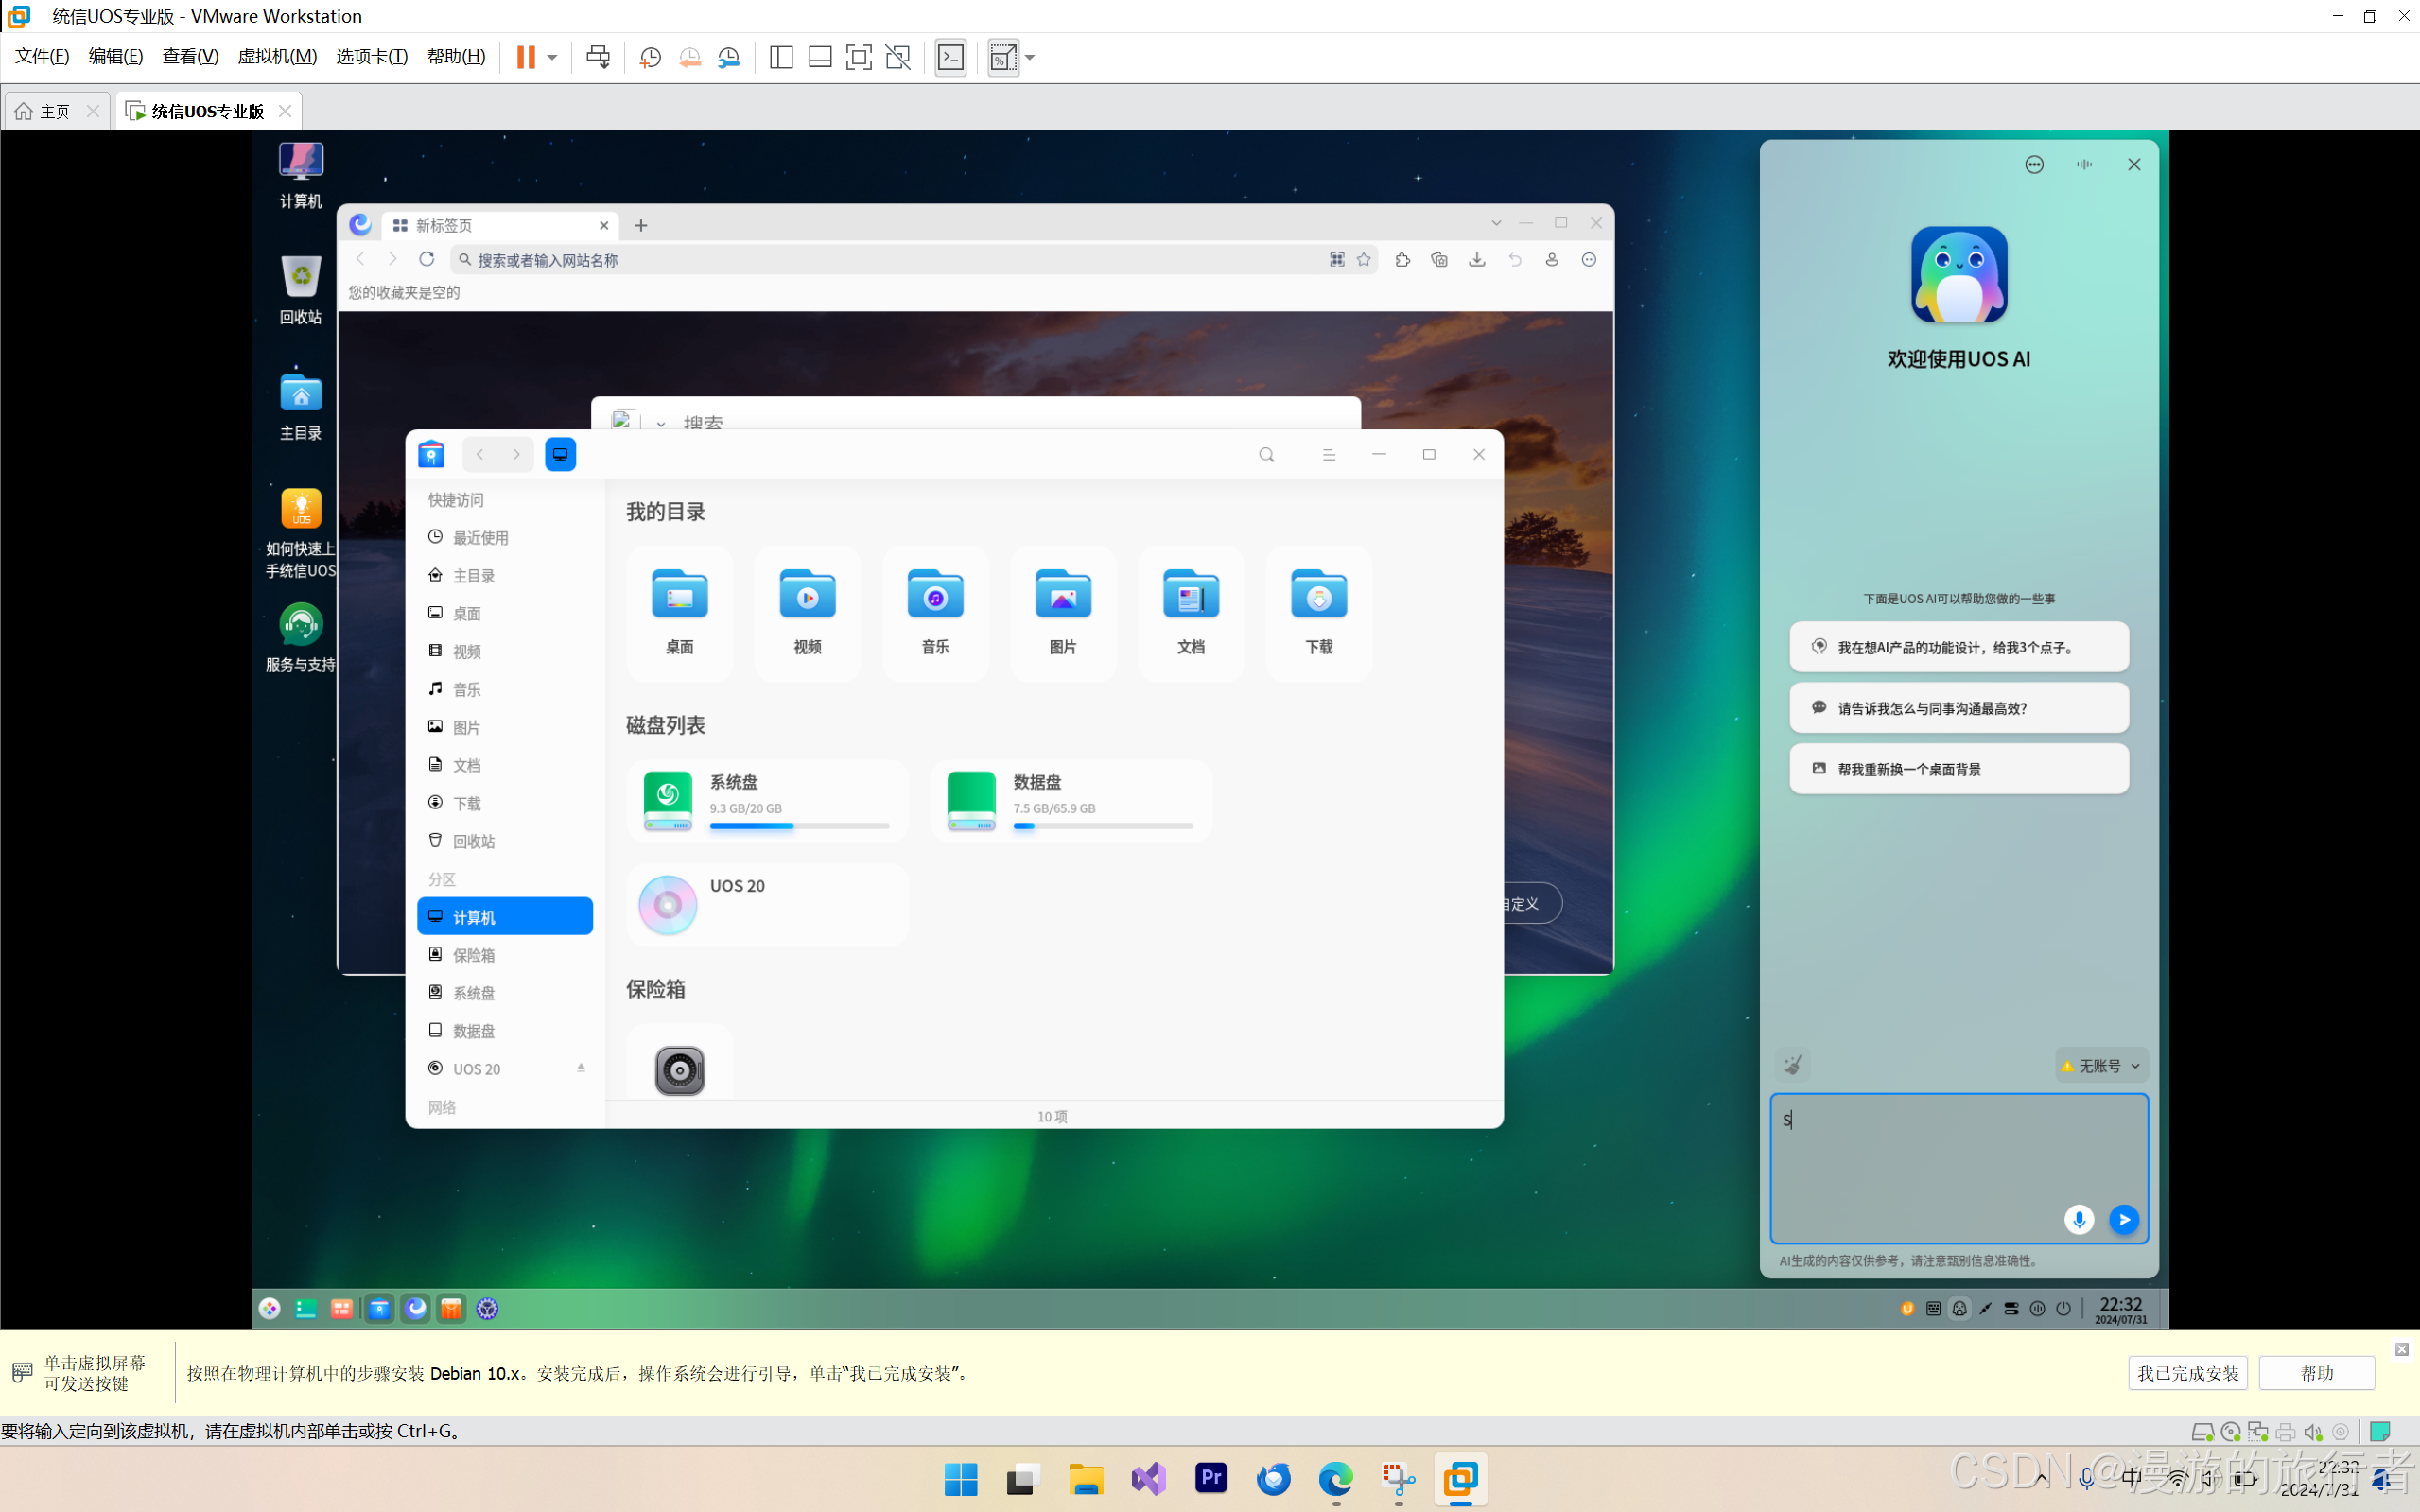
Task: Click the browser reload icon
Action: pyautogui.click(x=427, y=259)
